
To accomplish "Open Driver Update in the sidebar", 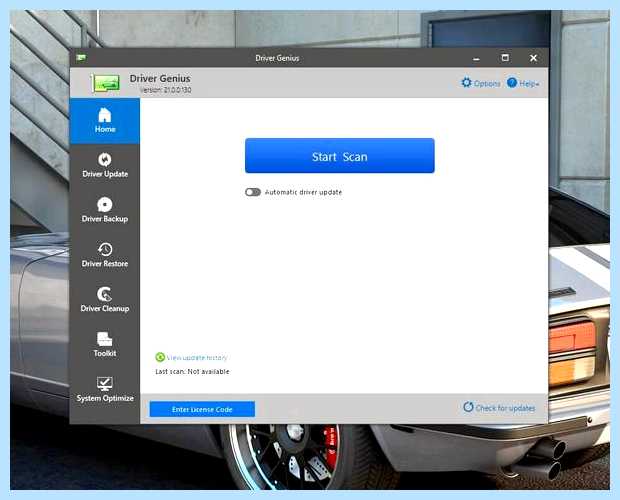I will tap(105, 165).
